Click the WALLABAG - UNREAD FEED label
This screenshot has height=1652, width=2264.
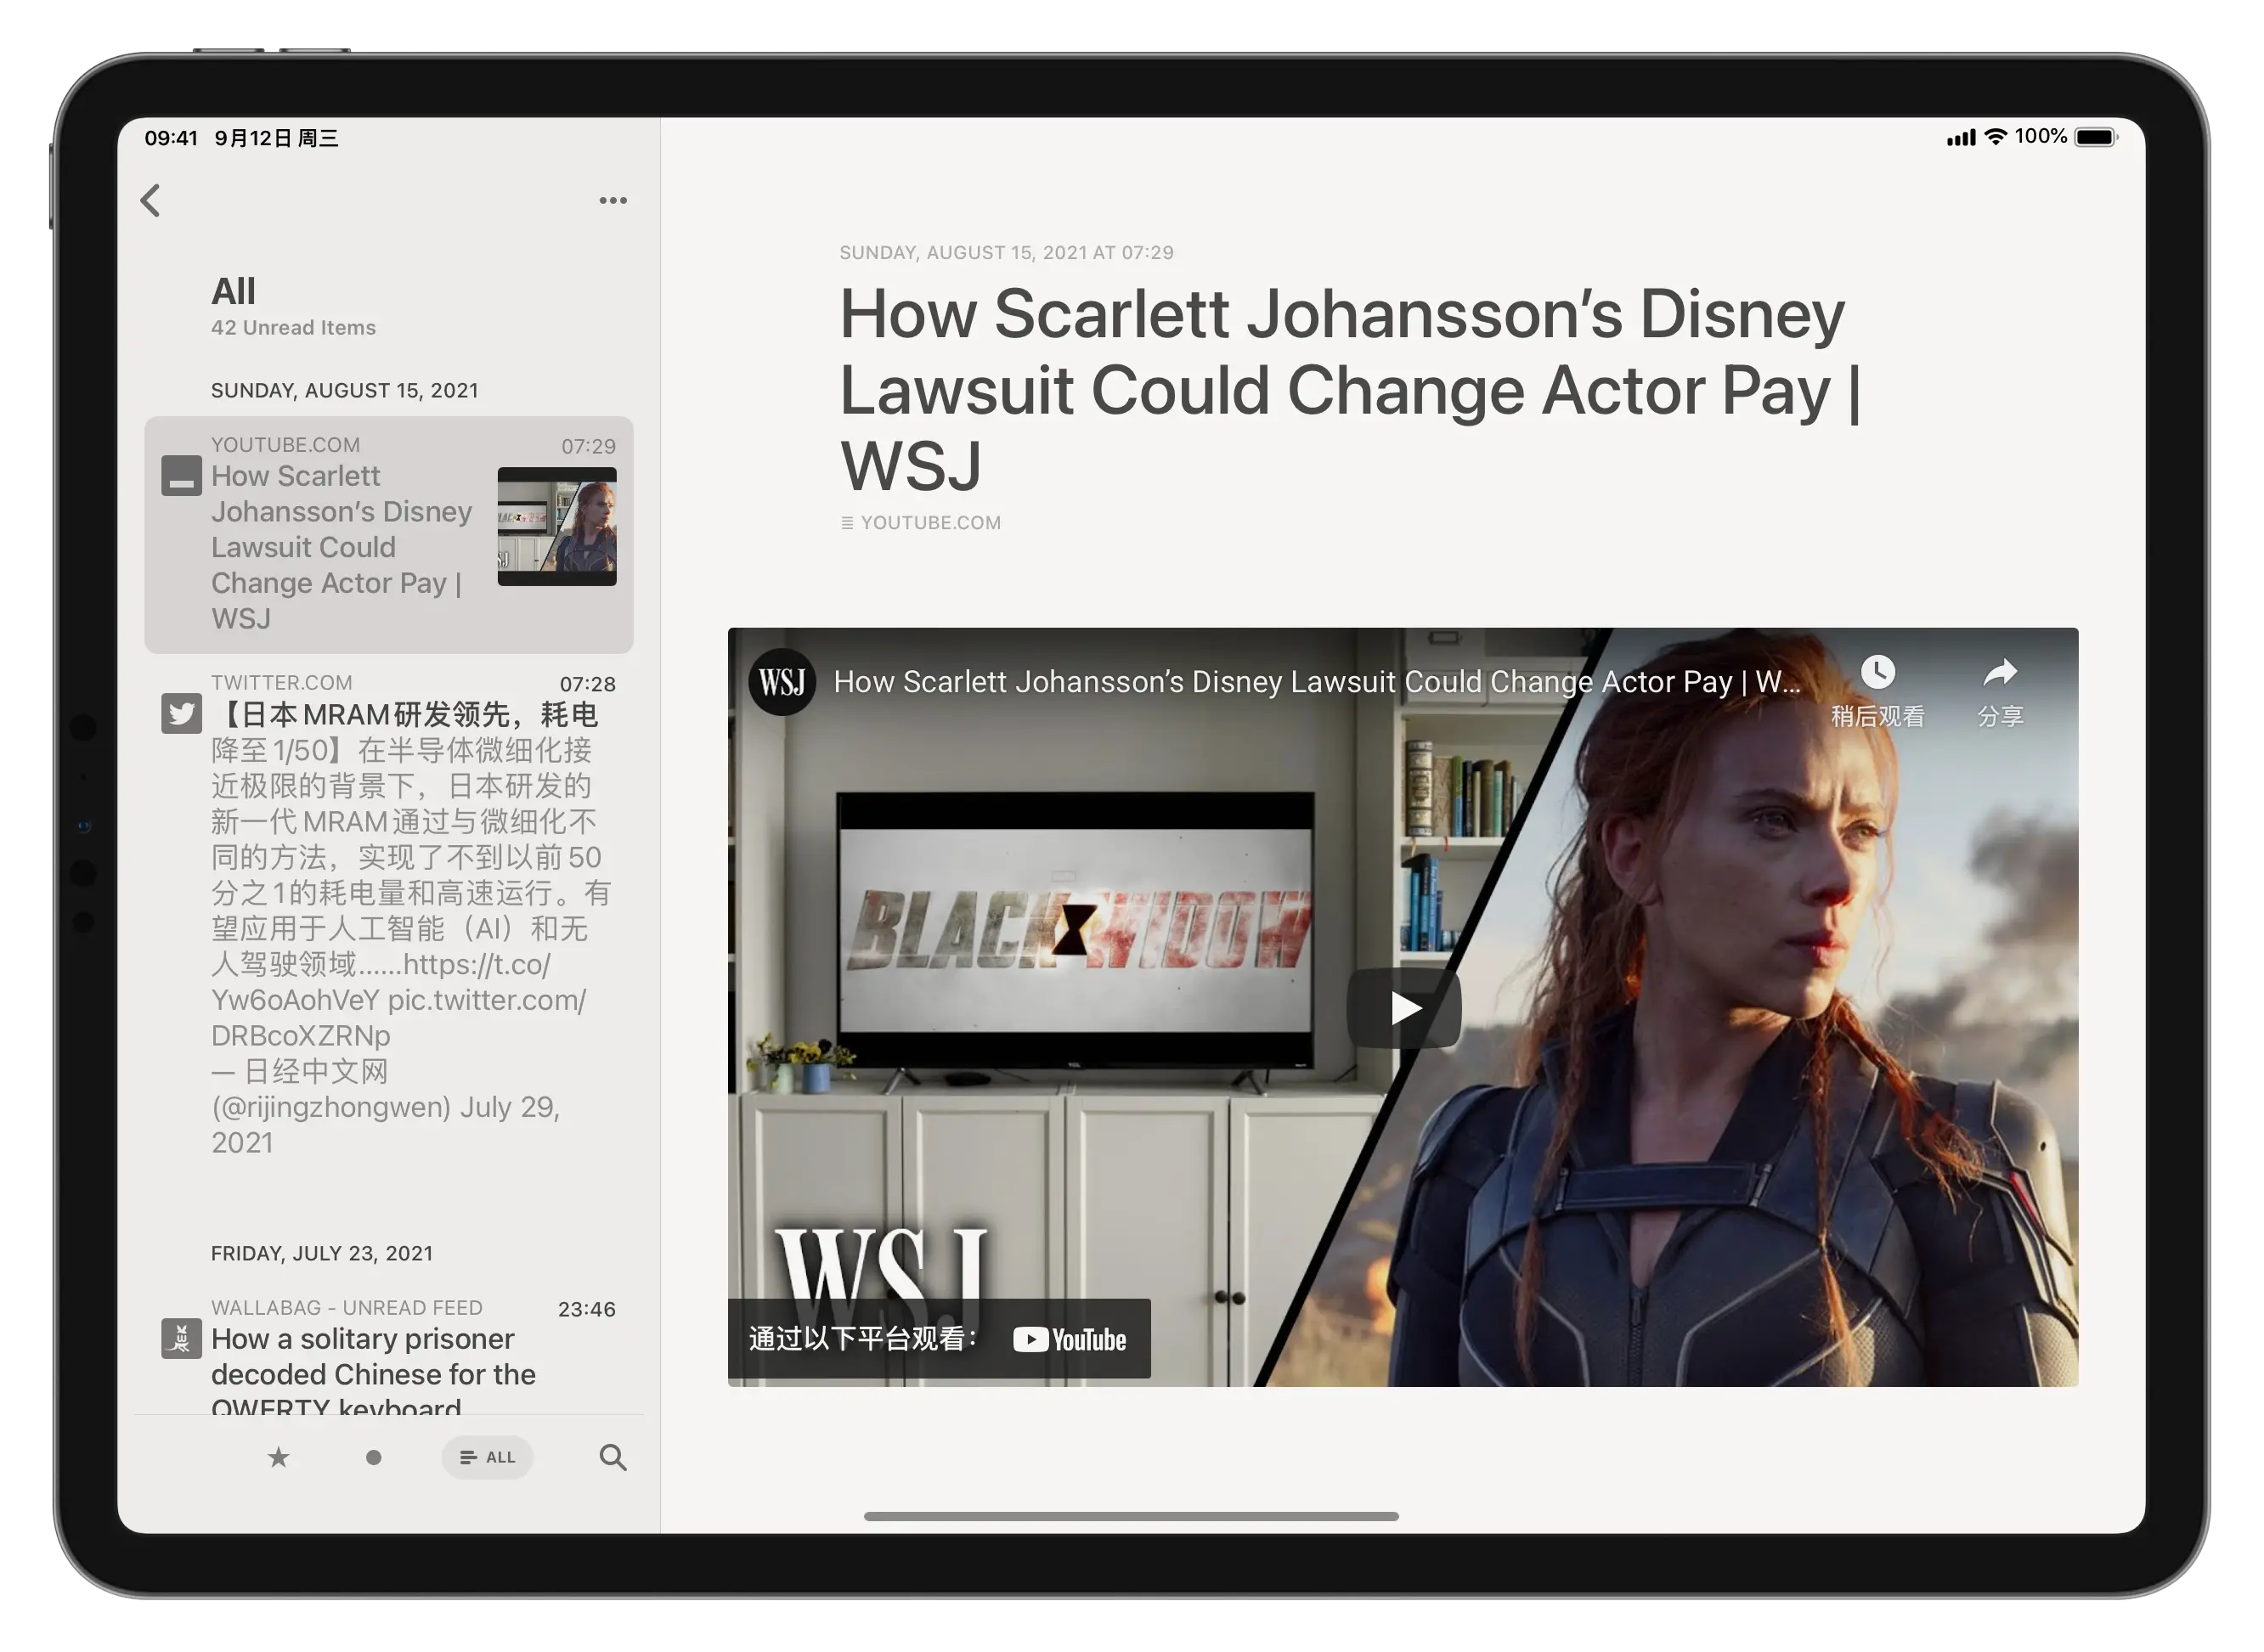tap(346, 1307)
